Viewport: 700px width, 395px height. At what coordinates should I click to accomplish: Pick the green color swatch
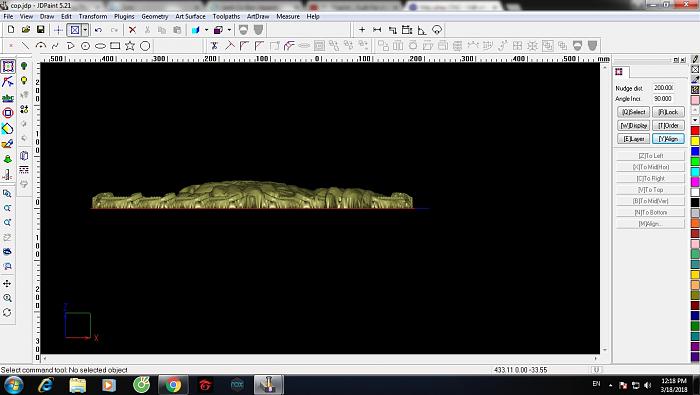point(695,161)
